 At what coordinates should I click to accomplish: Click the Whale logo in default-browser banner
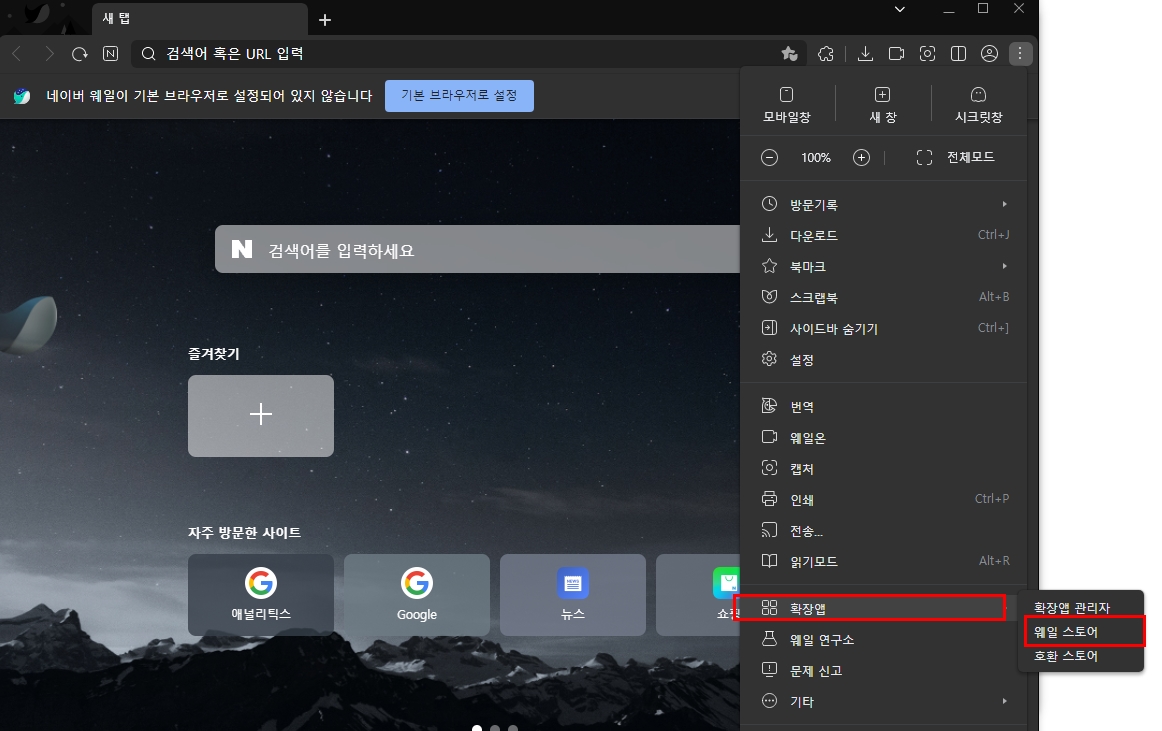pos(22,96)
